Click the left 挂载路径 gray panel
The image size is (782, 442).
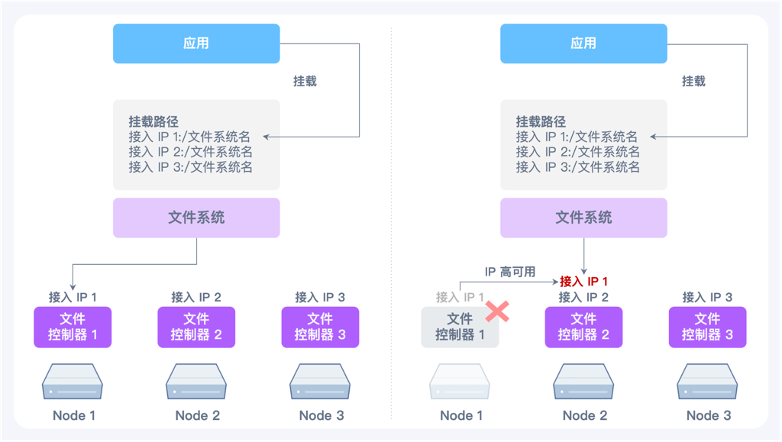coord(196,145)
